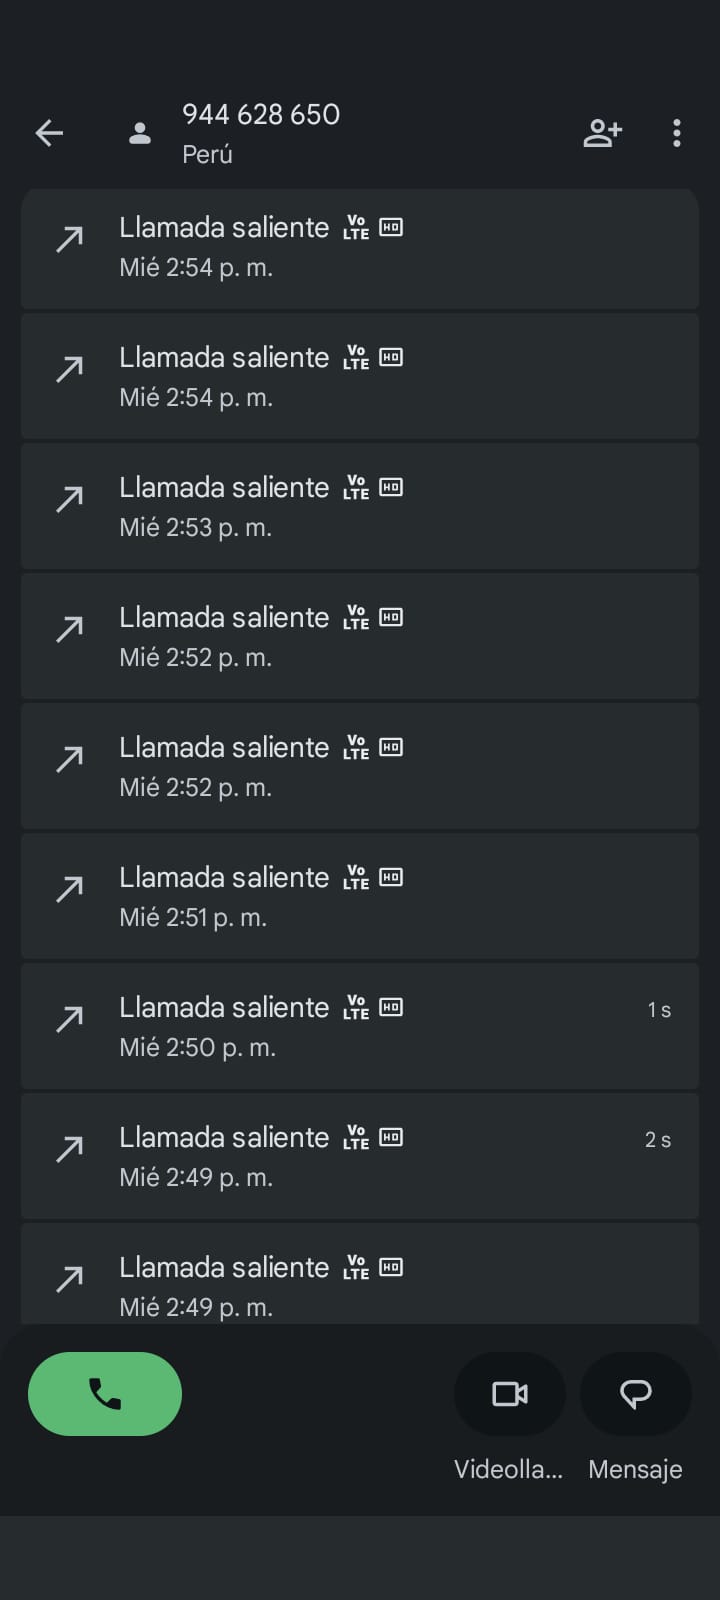Open the Mié 2:51 p. m. call entry
The width and height of the screenshot is (720, 1600).
point(360,896)
